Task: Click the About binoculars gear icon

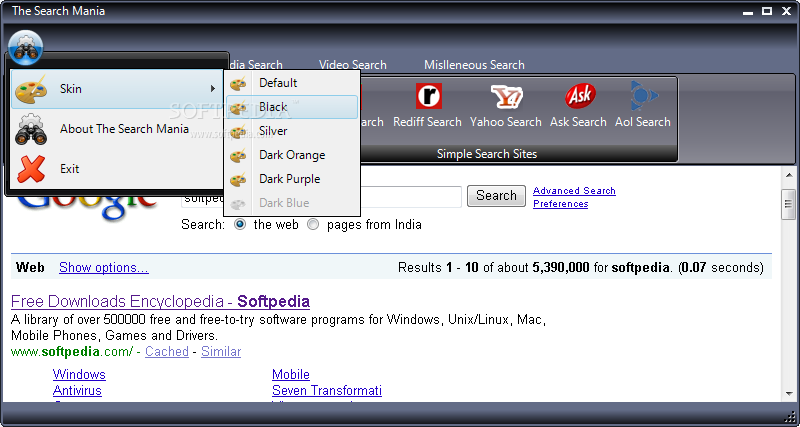Action: [31, 129]
